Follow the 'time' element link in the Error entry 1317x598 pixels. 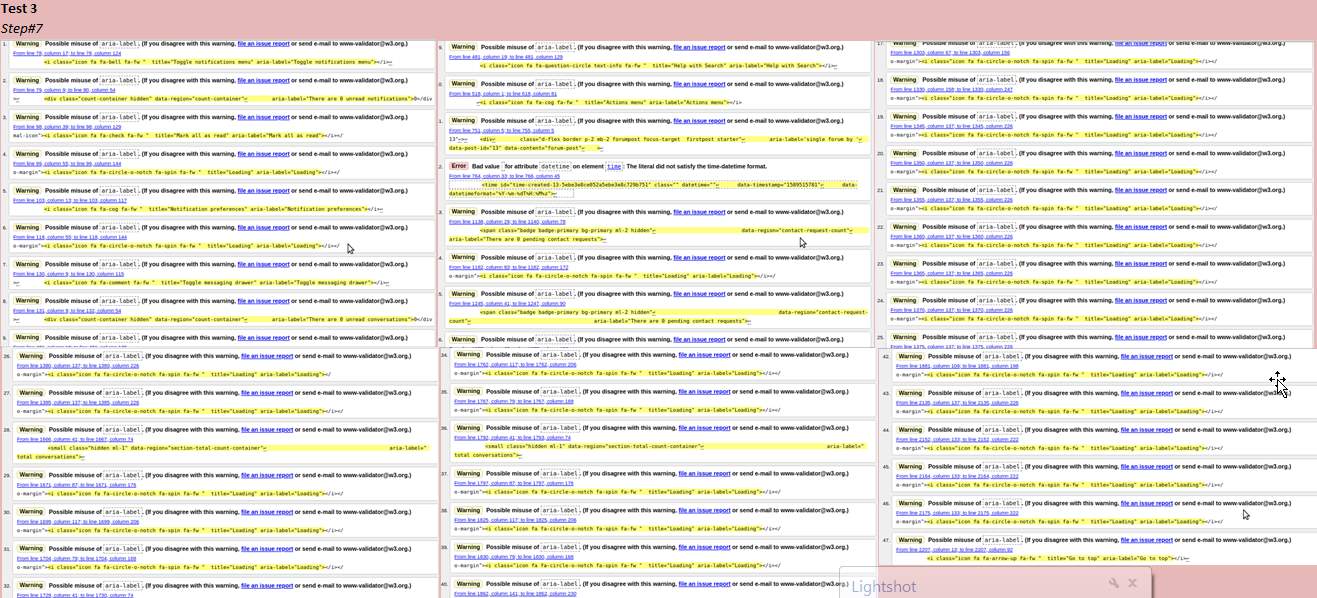[613, 166]
